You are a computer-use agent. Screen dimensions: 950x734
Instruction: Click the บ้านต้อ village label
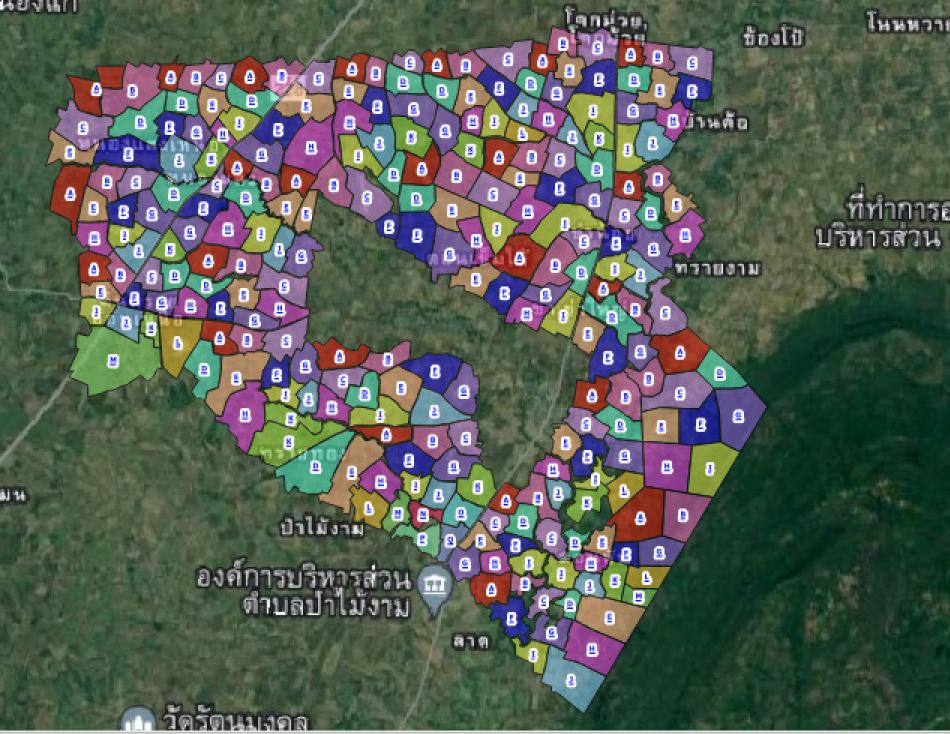pos(718,122)
